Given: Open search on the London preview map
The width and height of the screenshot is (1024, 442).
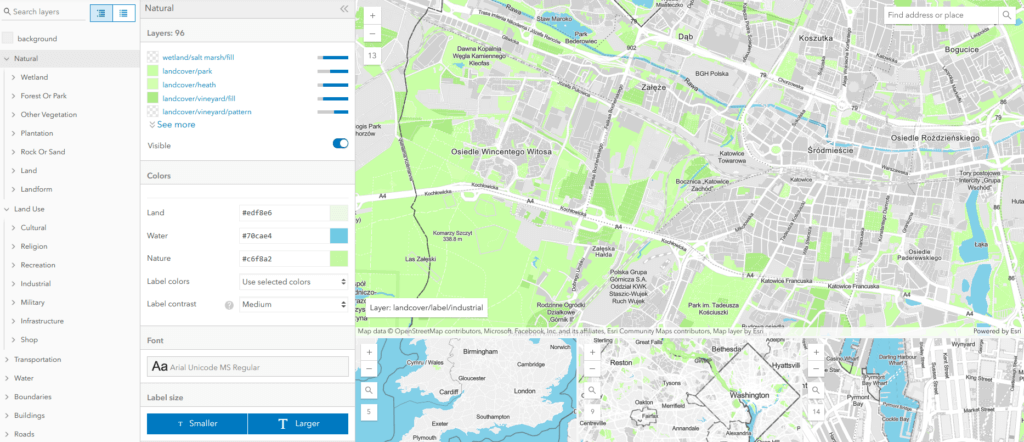Looking at the screenshot, I should (369, 390).
